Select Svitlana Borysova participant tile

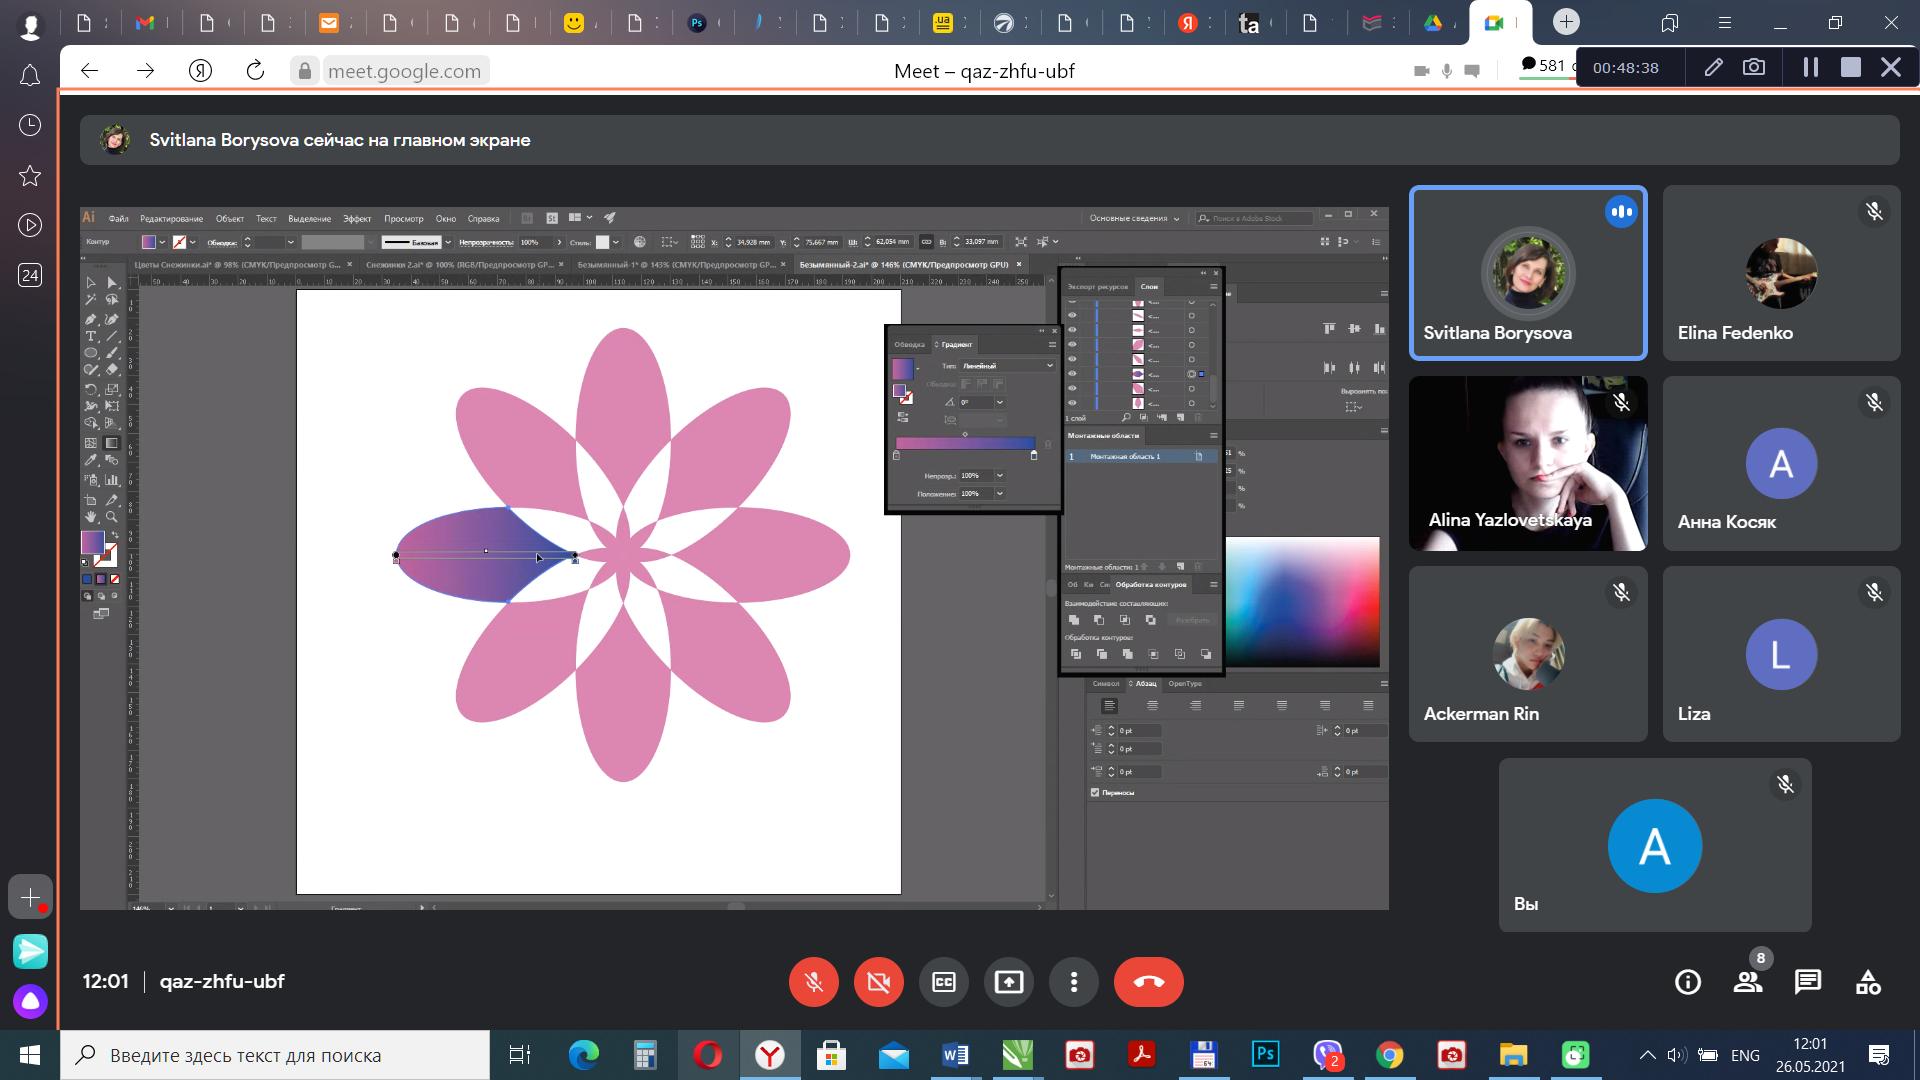pos(1527,272)
